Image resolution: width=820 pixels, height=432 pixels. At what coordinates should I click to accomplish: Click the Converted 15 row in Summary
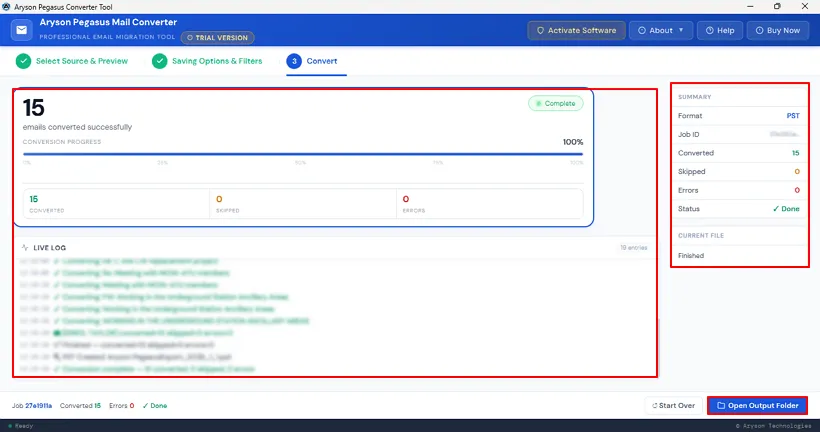(x=739, y=153)
